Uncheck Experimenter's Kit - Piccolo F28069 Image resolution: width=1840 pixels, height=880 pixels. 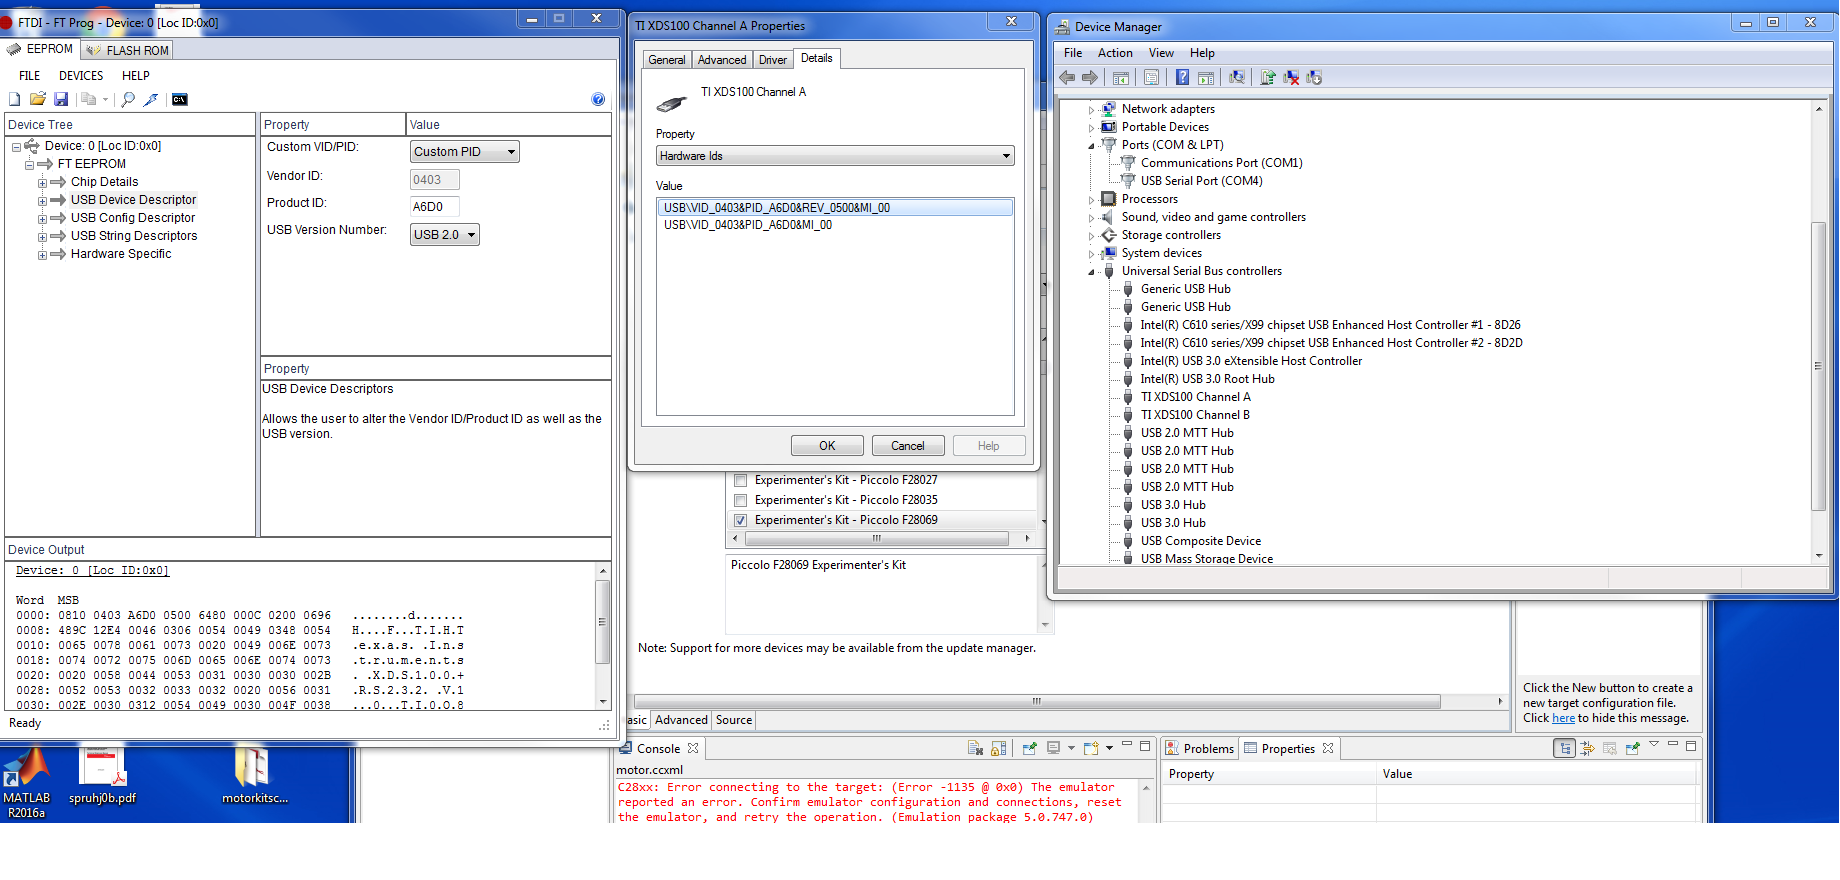click(741, 520)
